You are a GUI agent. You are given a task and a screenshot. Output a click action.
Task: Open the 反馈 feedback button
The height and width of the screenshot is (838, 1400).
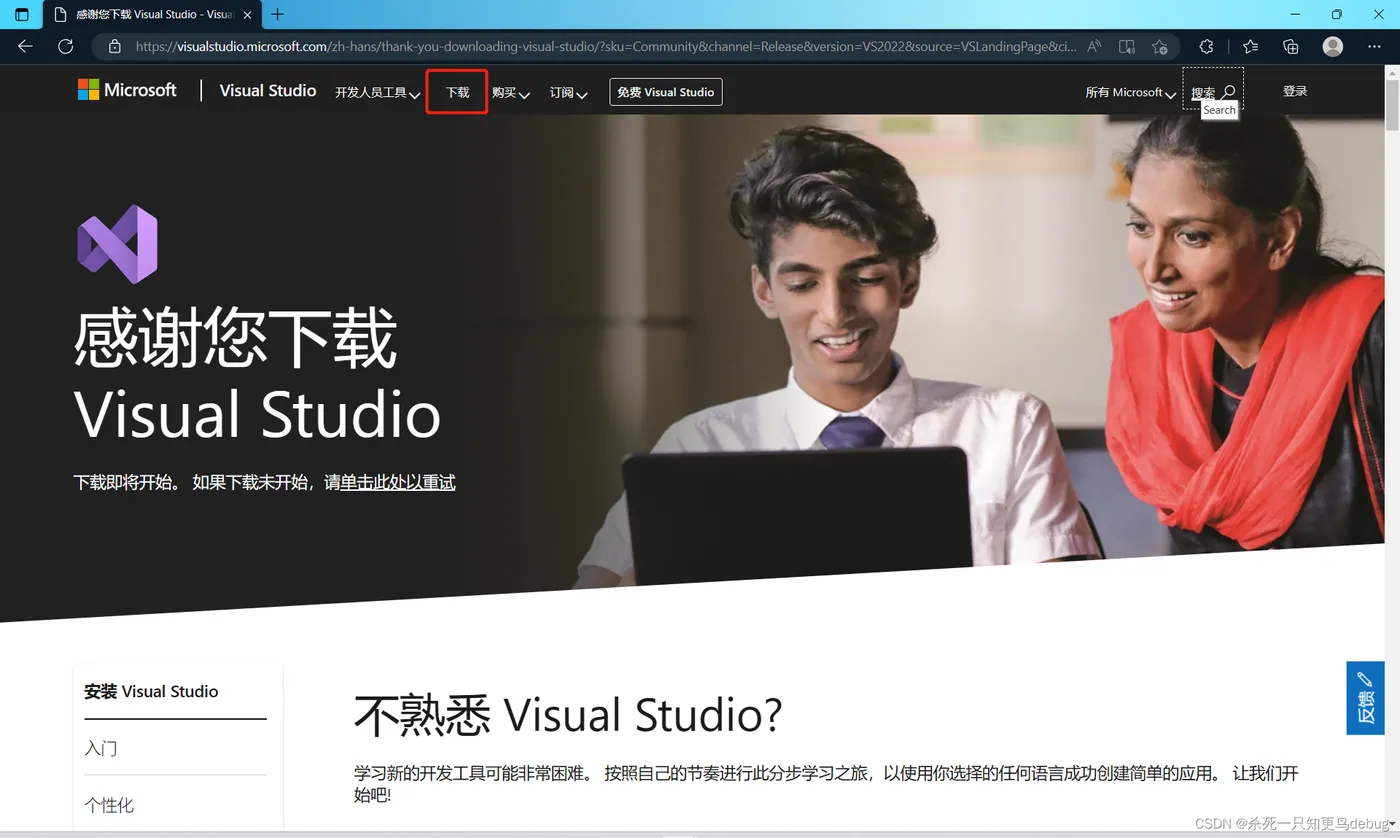click(x=1365, y=698)
